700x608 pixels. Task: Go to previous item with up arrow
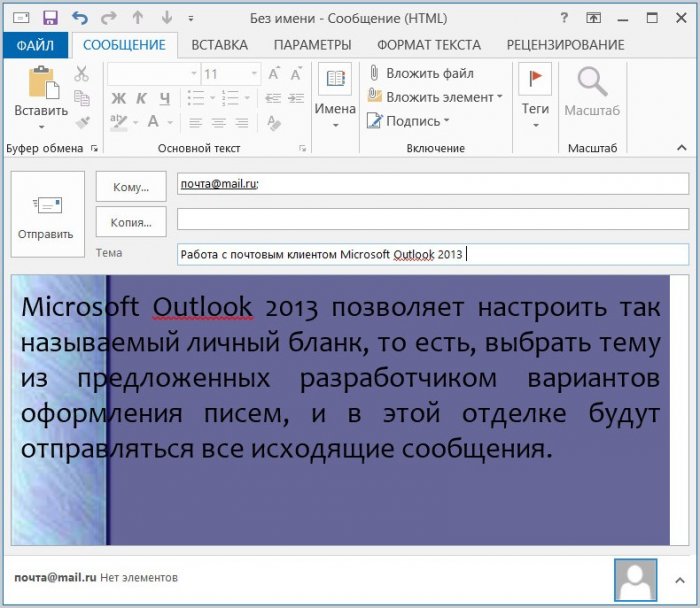tap(138, 18)
